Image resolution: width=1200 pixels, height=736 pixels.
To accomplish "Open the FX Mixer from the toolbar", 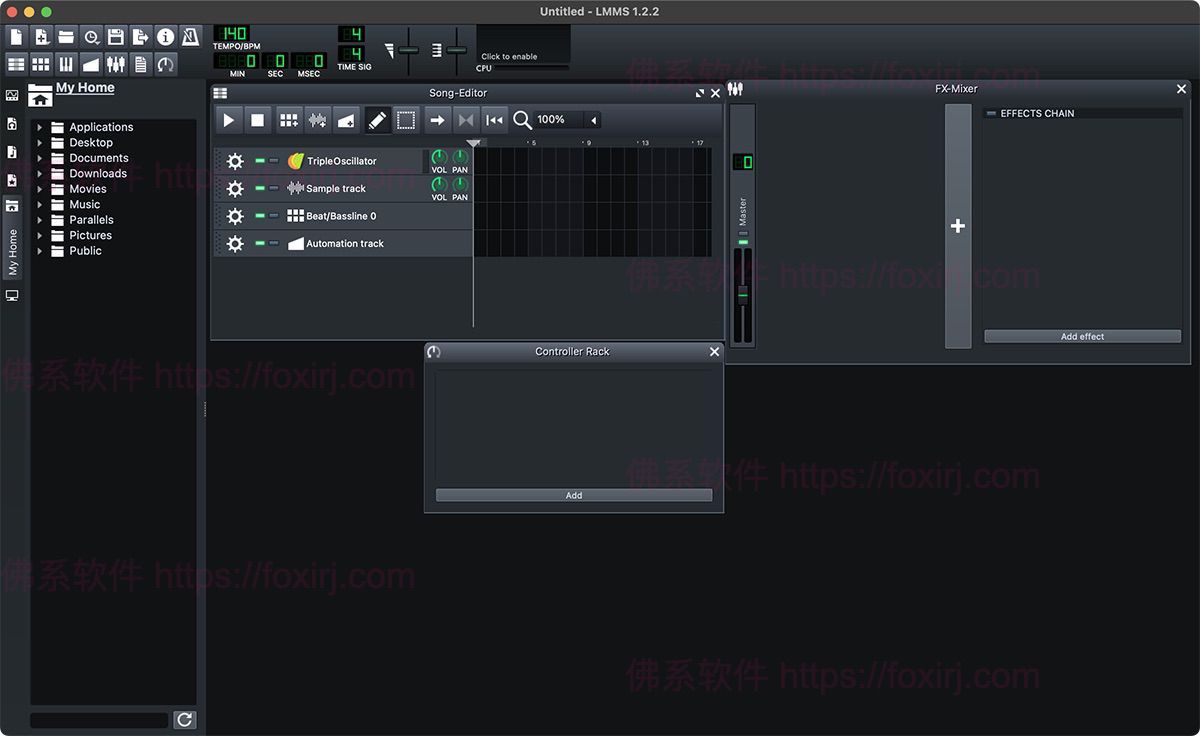I will coord(116,62).
